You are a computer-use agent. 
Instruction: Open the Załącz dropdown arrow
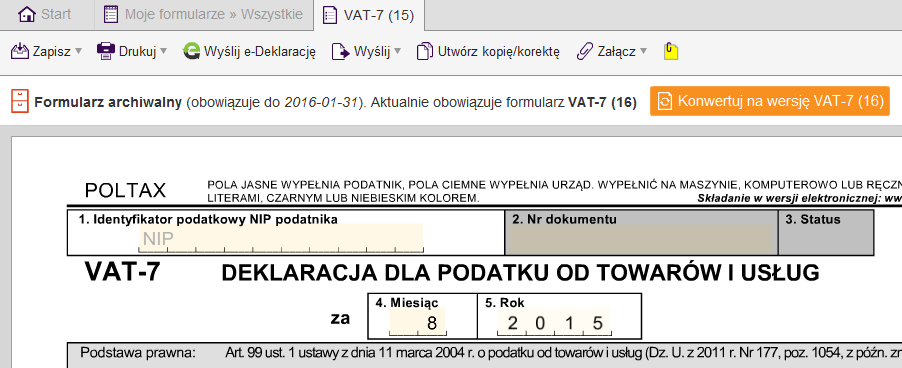643,51
